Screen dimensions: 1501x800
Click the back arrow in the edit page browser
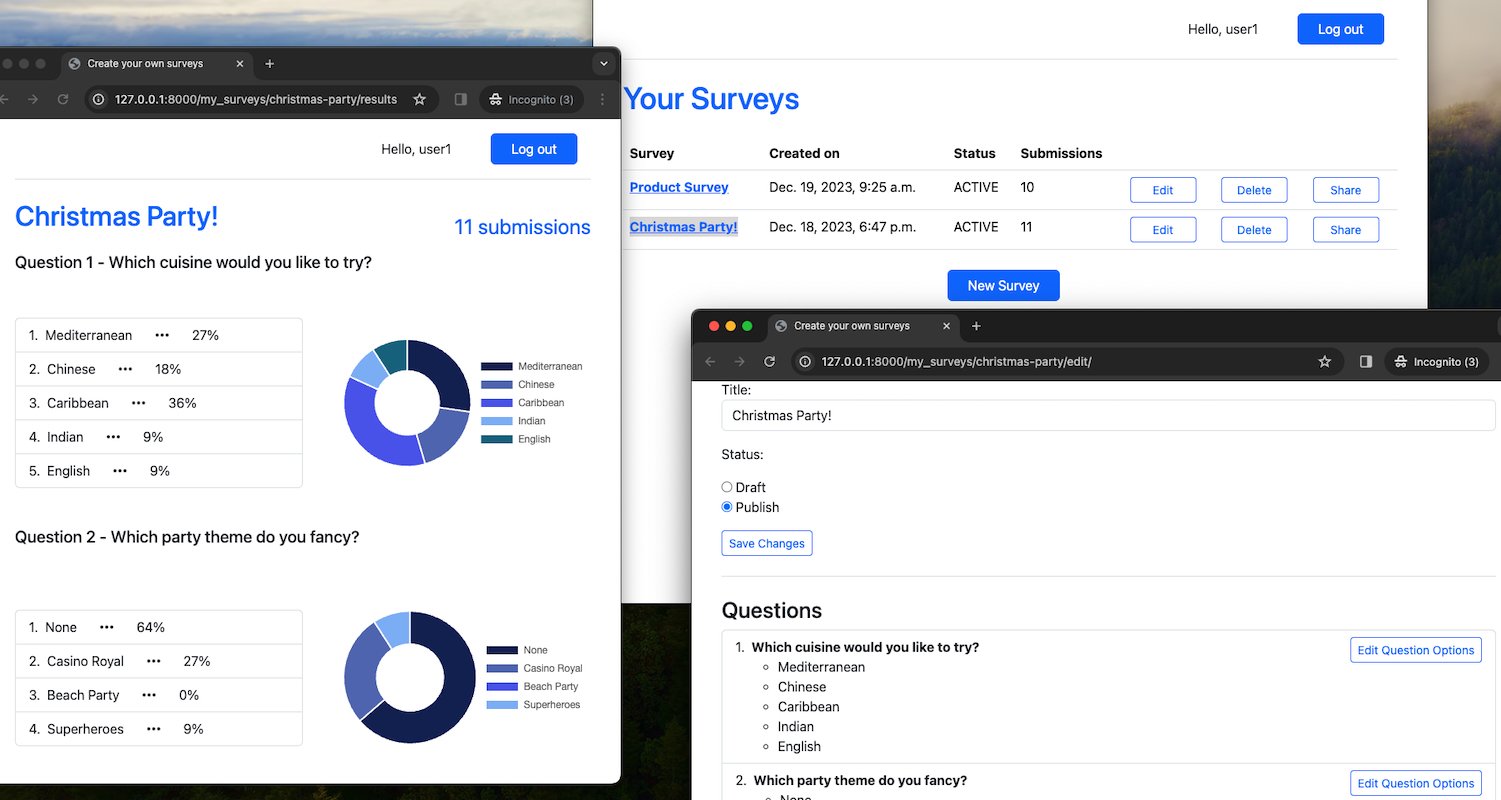point(711,362)
